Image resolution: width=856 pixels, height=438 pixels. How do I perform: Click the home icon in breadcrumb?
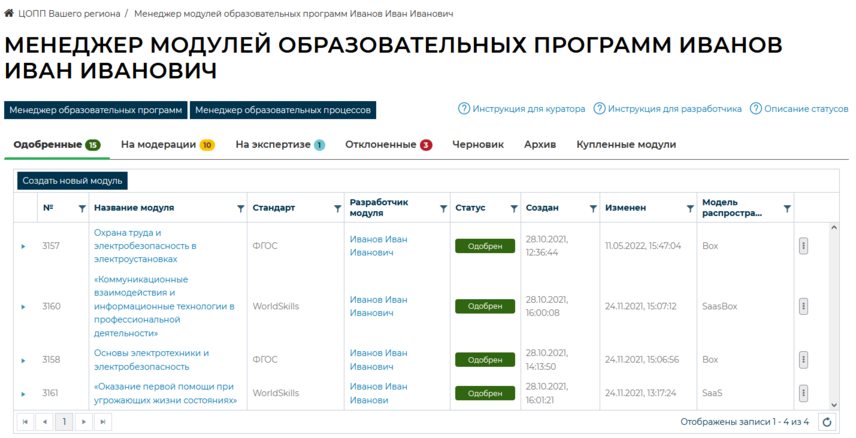pos(9,15)
